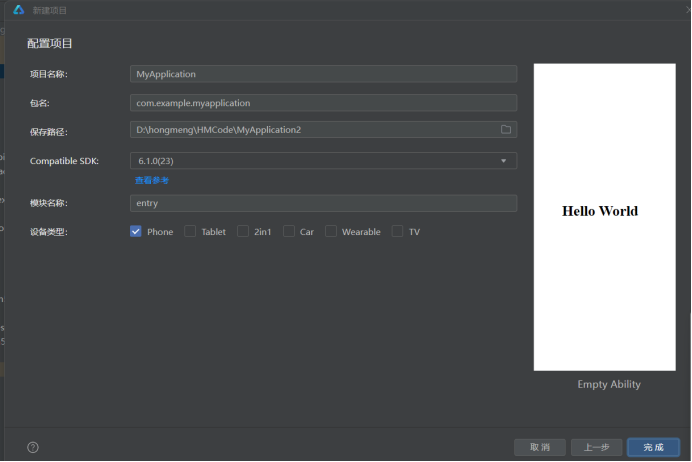Enable the 2in1 device type
Viewport: 692px width, 462px height.
243,231
